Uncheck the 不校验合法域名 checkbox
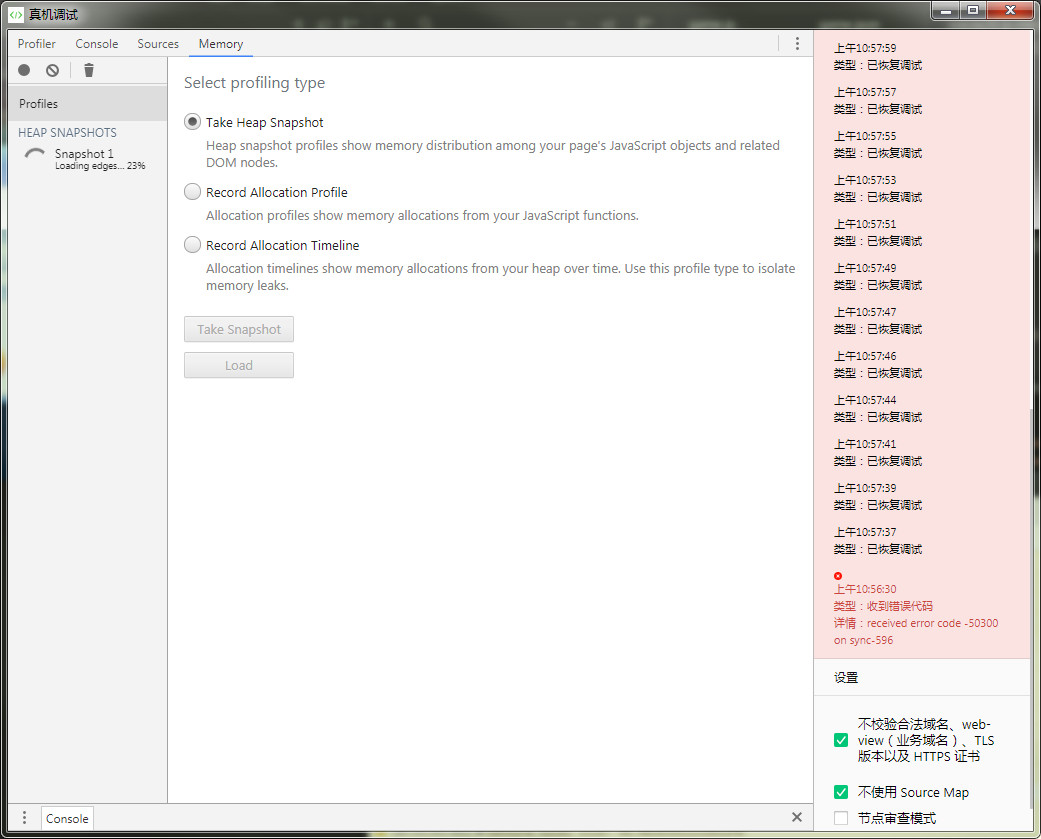 [841, 740]
